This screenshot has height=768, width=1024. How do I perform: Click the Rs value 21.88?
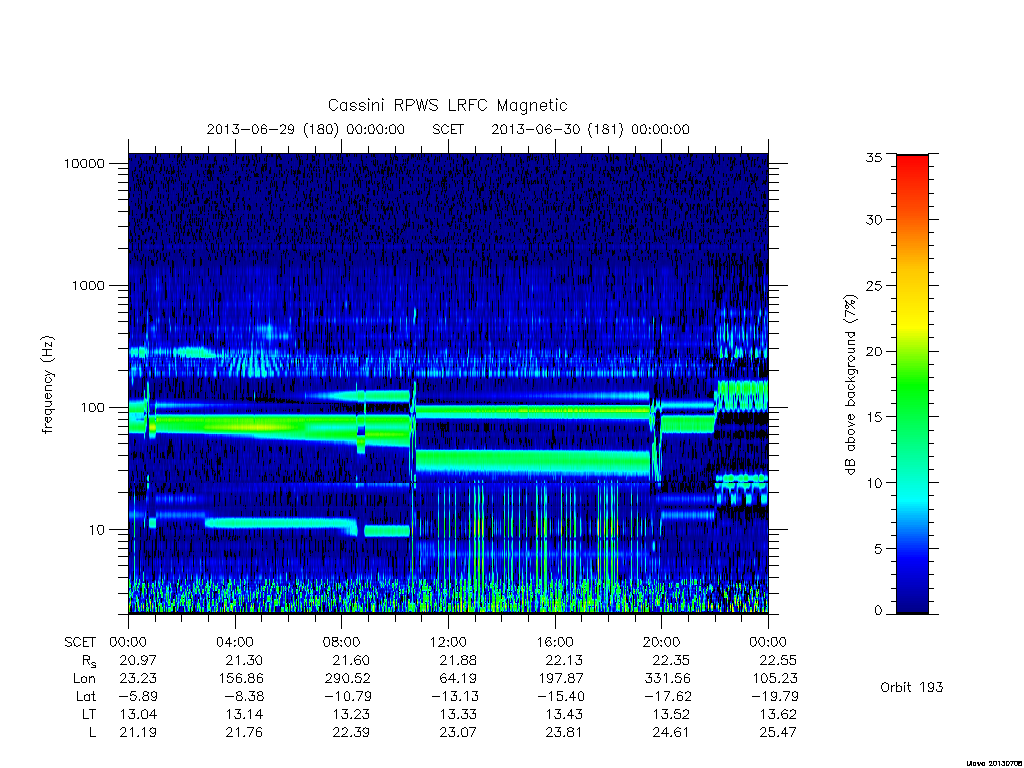point(458,660)
